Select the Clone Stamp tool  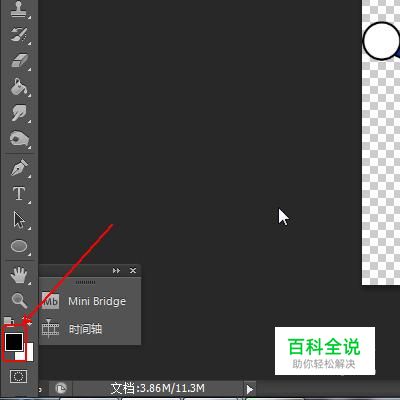pyautogui.click(x=19, y=9)
